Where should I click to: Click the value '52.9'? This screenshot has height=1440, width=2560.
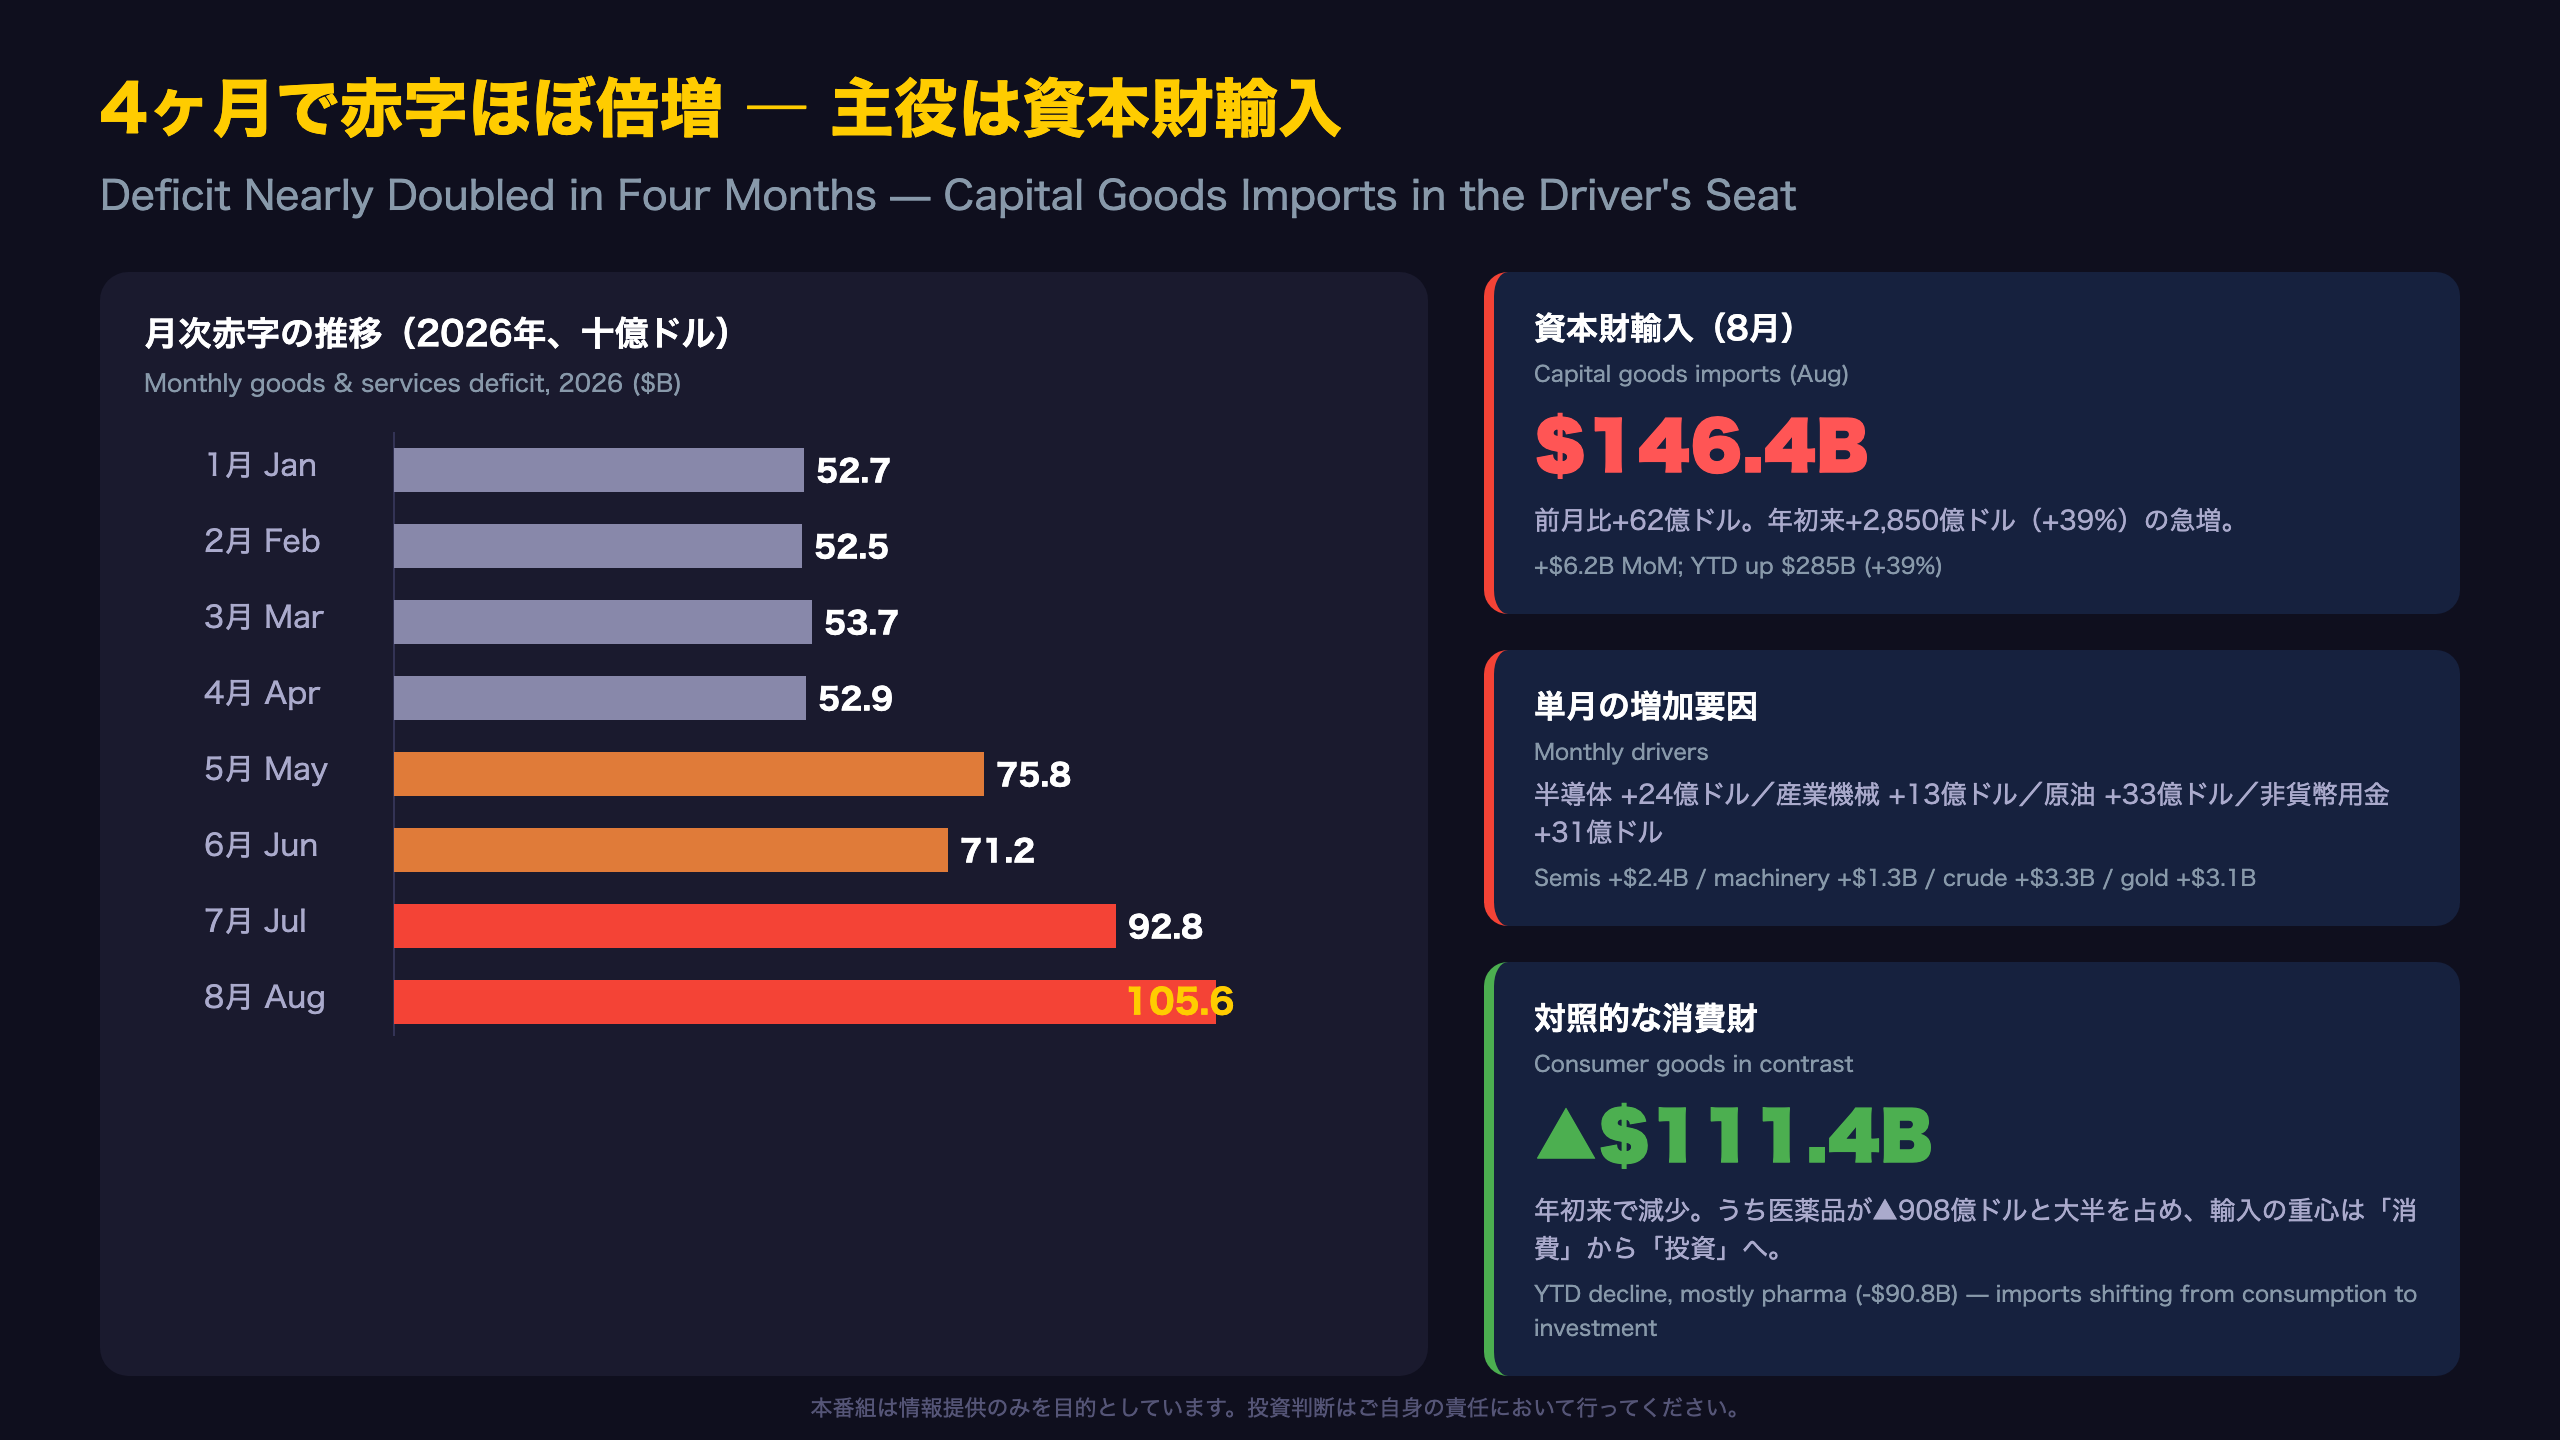855,699
